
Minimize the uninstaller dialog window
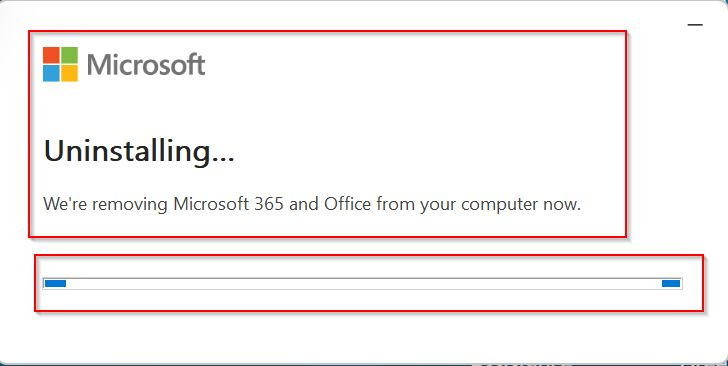pyautogui.click(x=695, y=24)
